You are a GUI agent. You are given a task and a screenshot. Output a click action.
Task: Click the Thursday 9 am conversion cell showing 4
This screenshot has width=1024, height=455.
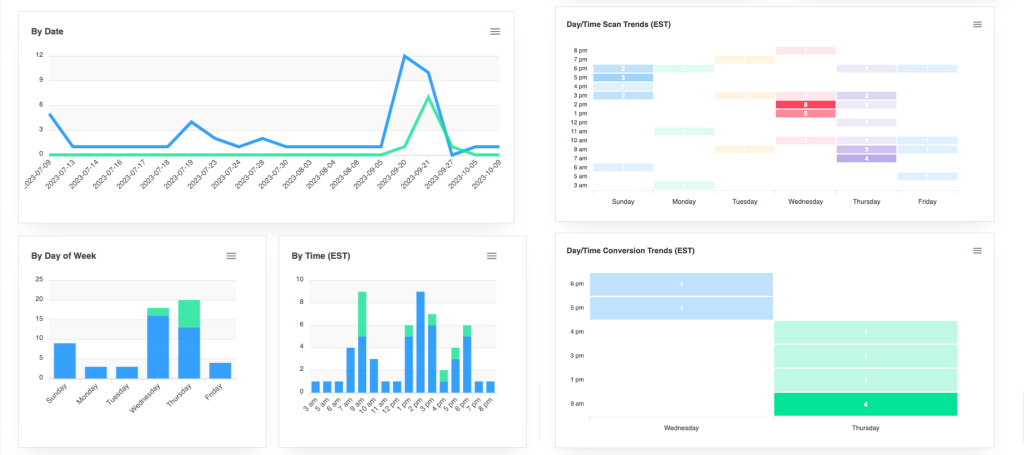point(865,404)
